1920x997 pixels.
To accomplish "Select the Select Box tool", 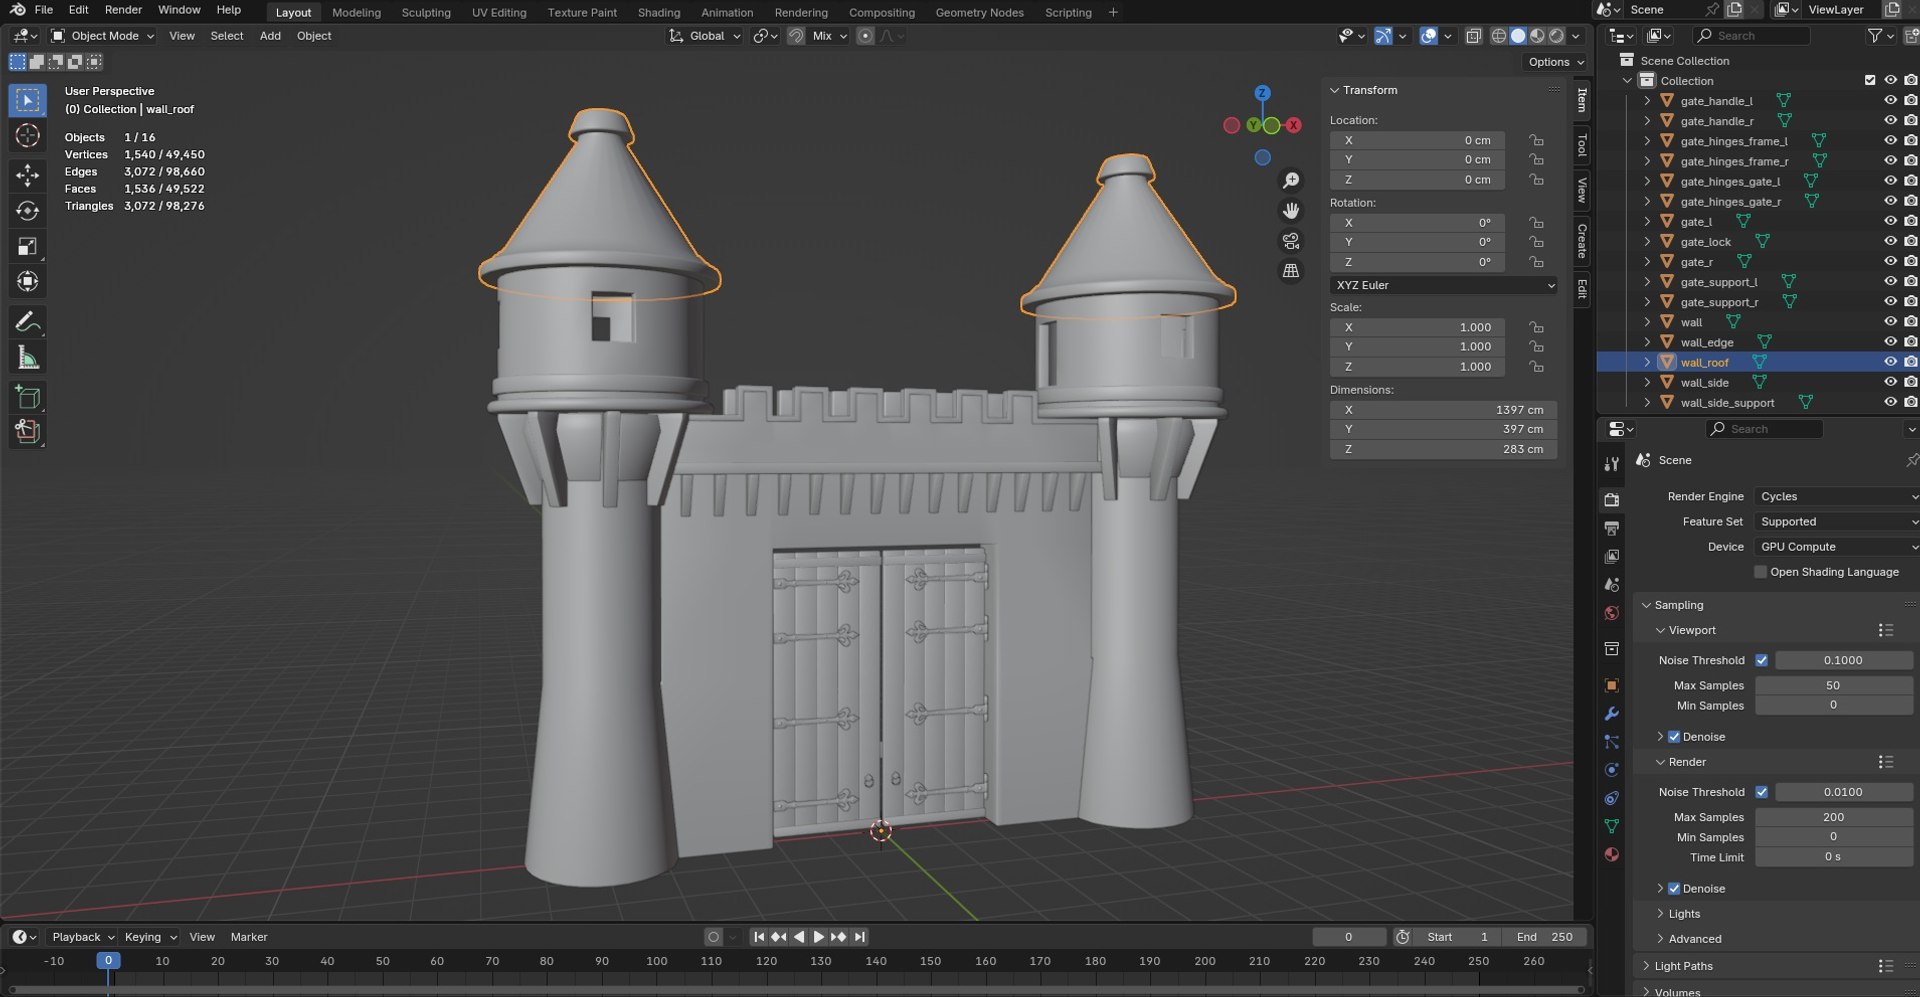I will click(x=27, y=100).
